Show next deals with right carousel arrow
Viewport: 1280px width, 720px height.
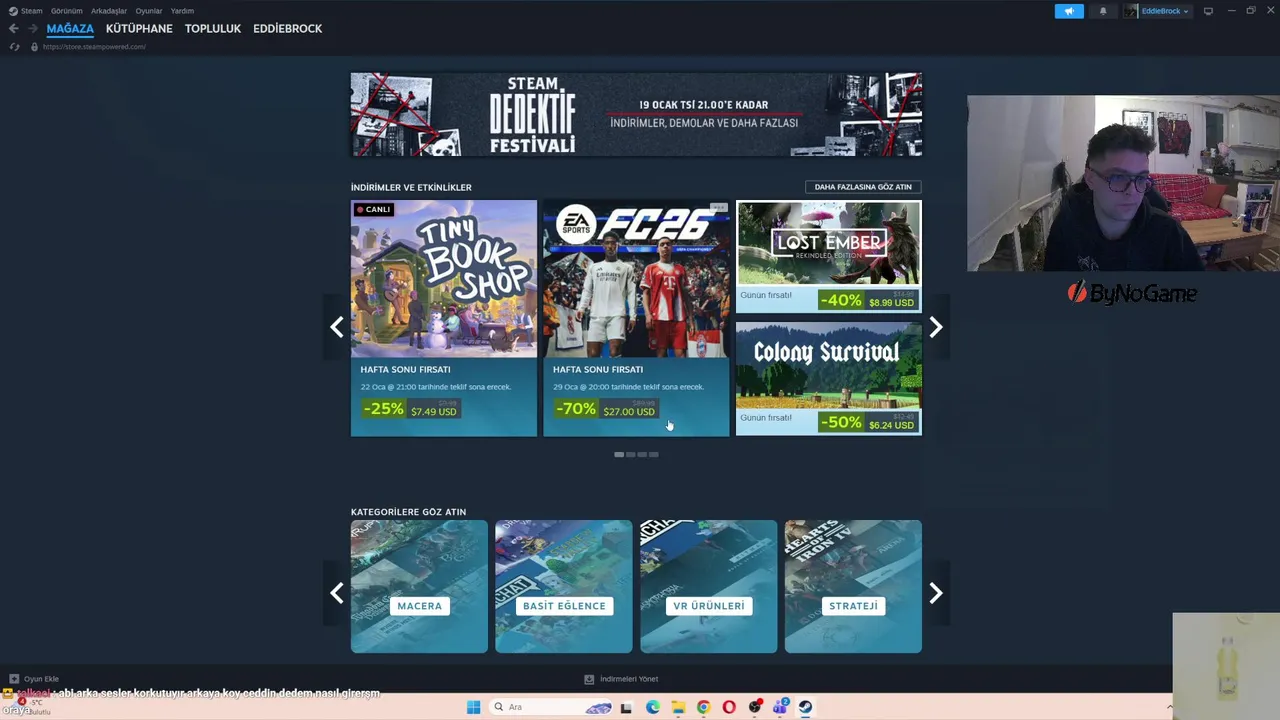935,327
